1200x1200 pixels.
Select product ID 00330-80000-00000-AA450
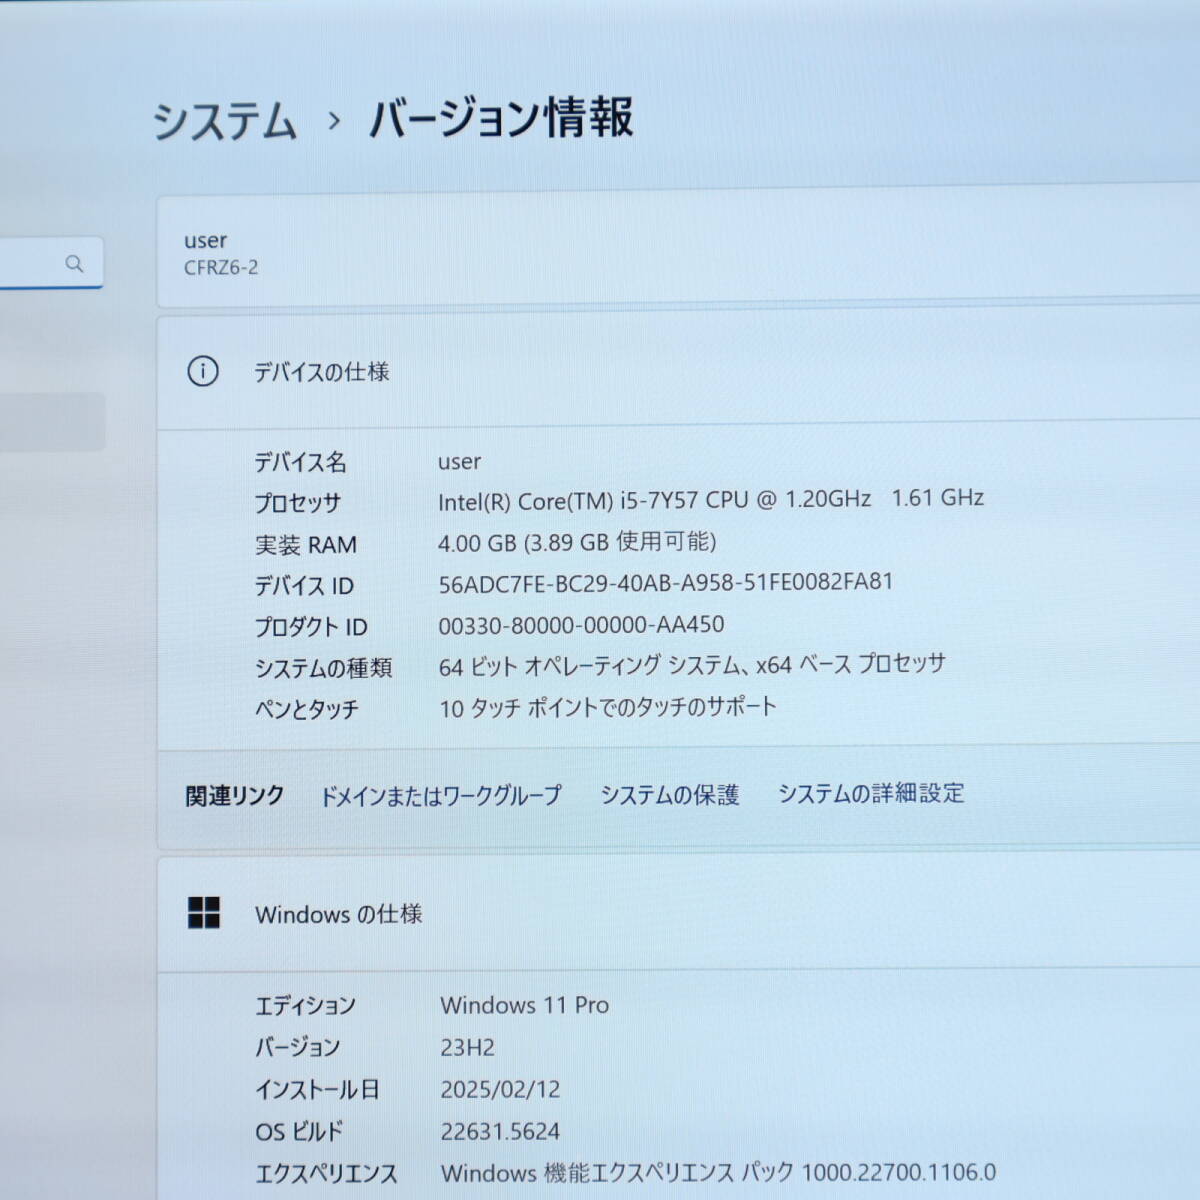[581, 625]
